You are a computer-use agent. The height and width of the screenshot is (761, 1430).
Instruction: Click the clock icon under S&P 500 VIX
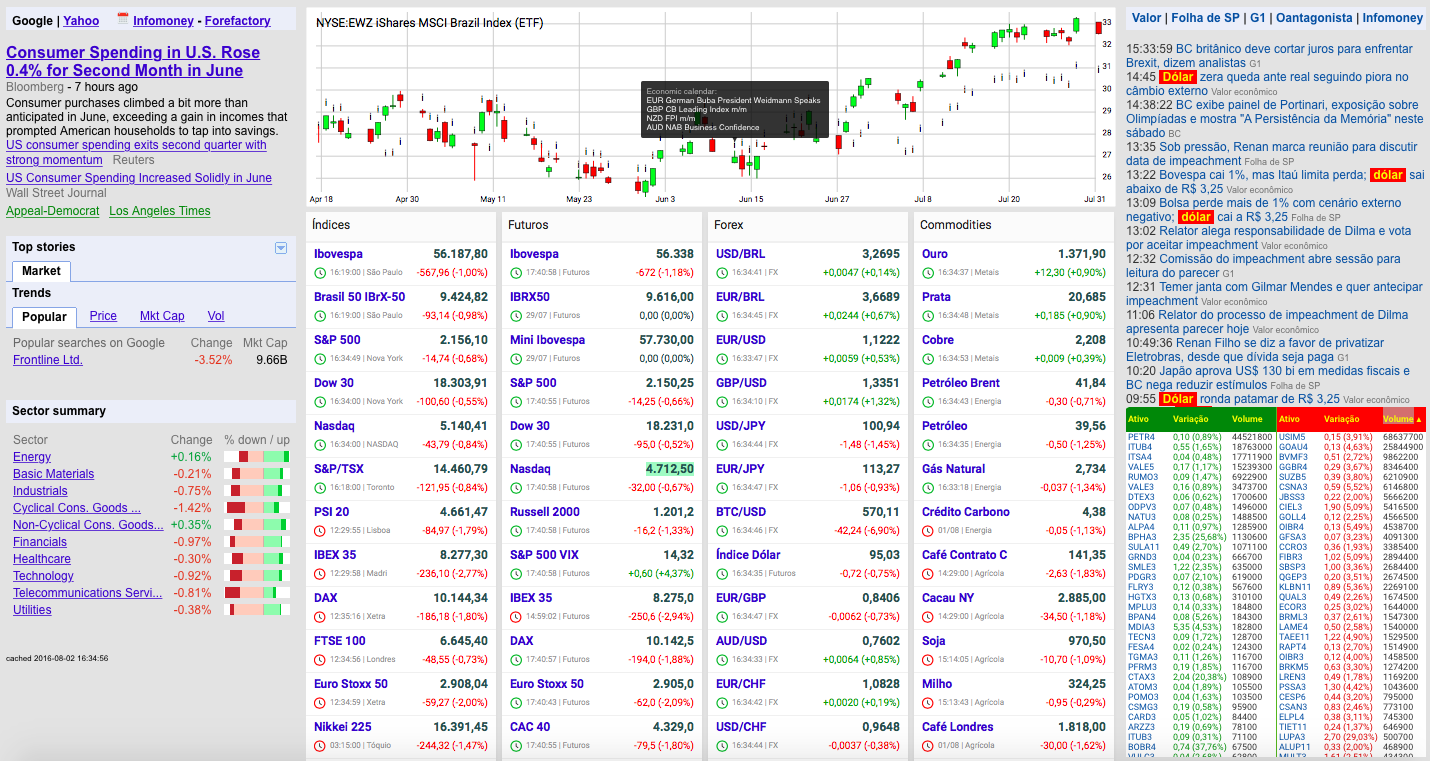click(516, 573)
